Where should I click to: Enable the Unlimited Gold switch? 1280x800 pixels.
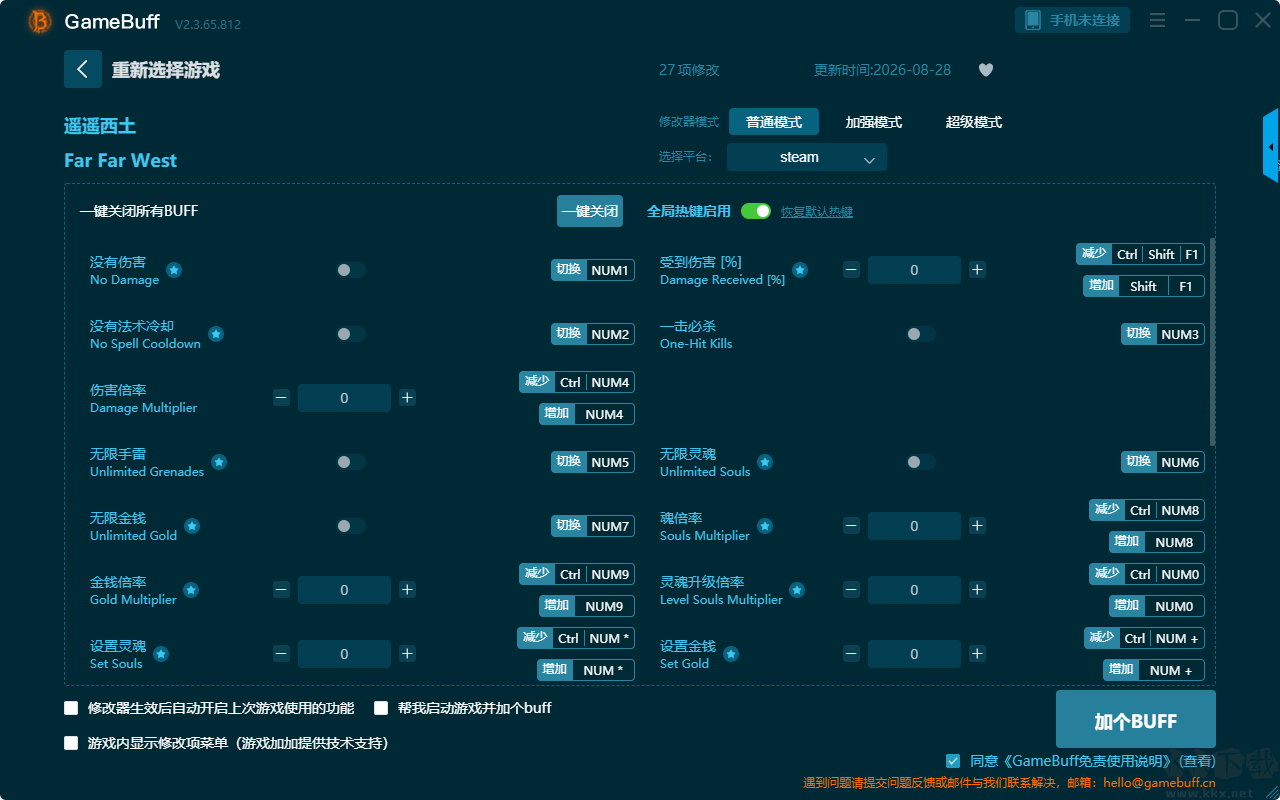pyautogui.click(x=351, y=526)
